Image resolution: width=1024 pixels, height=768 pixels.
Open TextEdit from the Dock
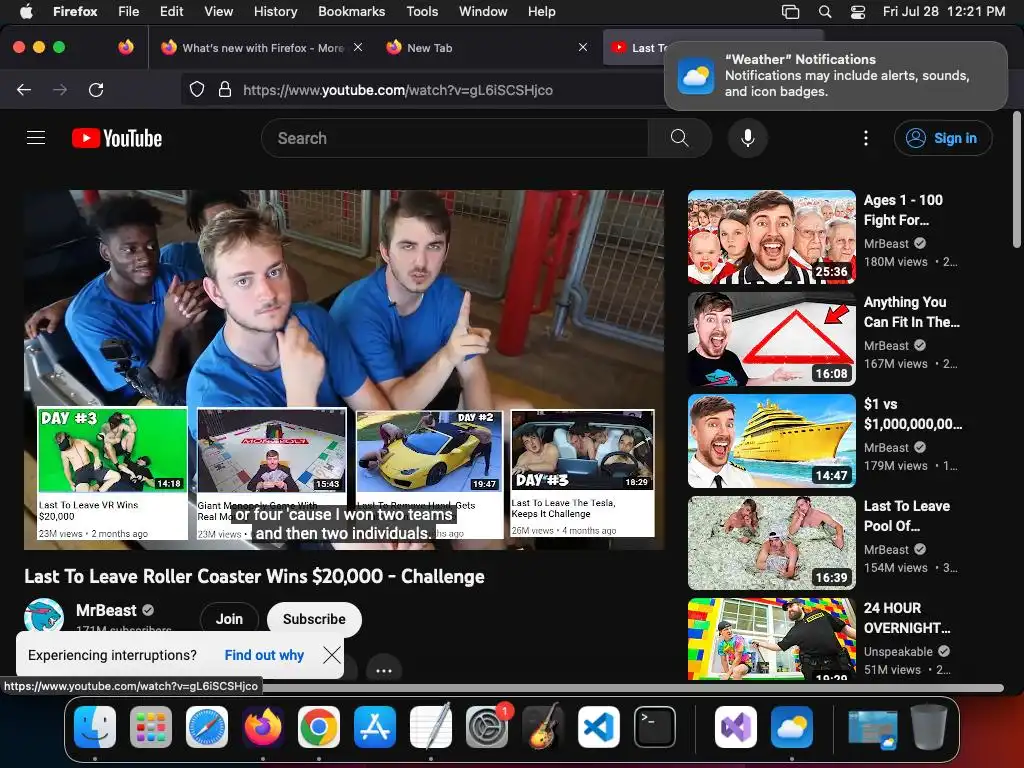click(431, 727)
